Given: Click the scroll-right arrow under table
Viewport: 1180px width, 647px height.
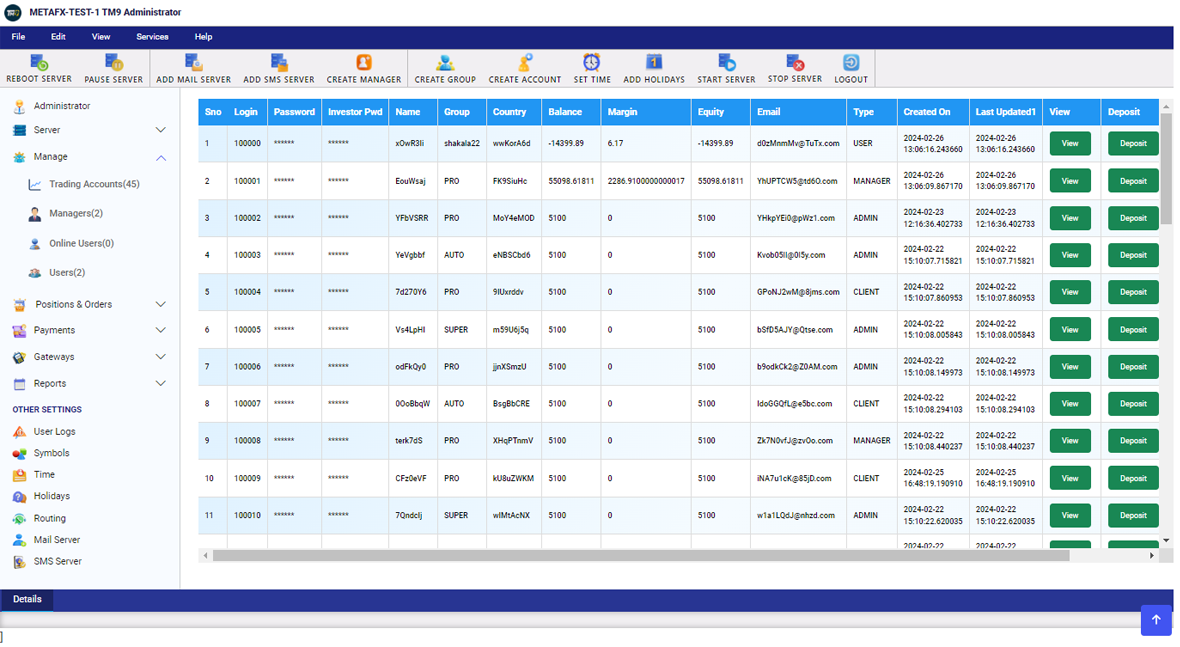Looking at the screenshot, I should [x=1151, y=556].
